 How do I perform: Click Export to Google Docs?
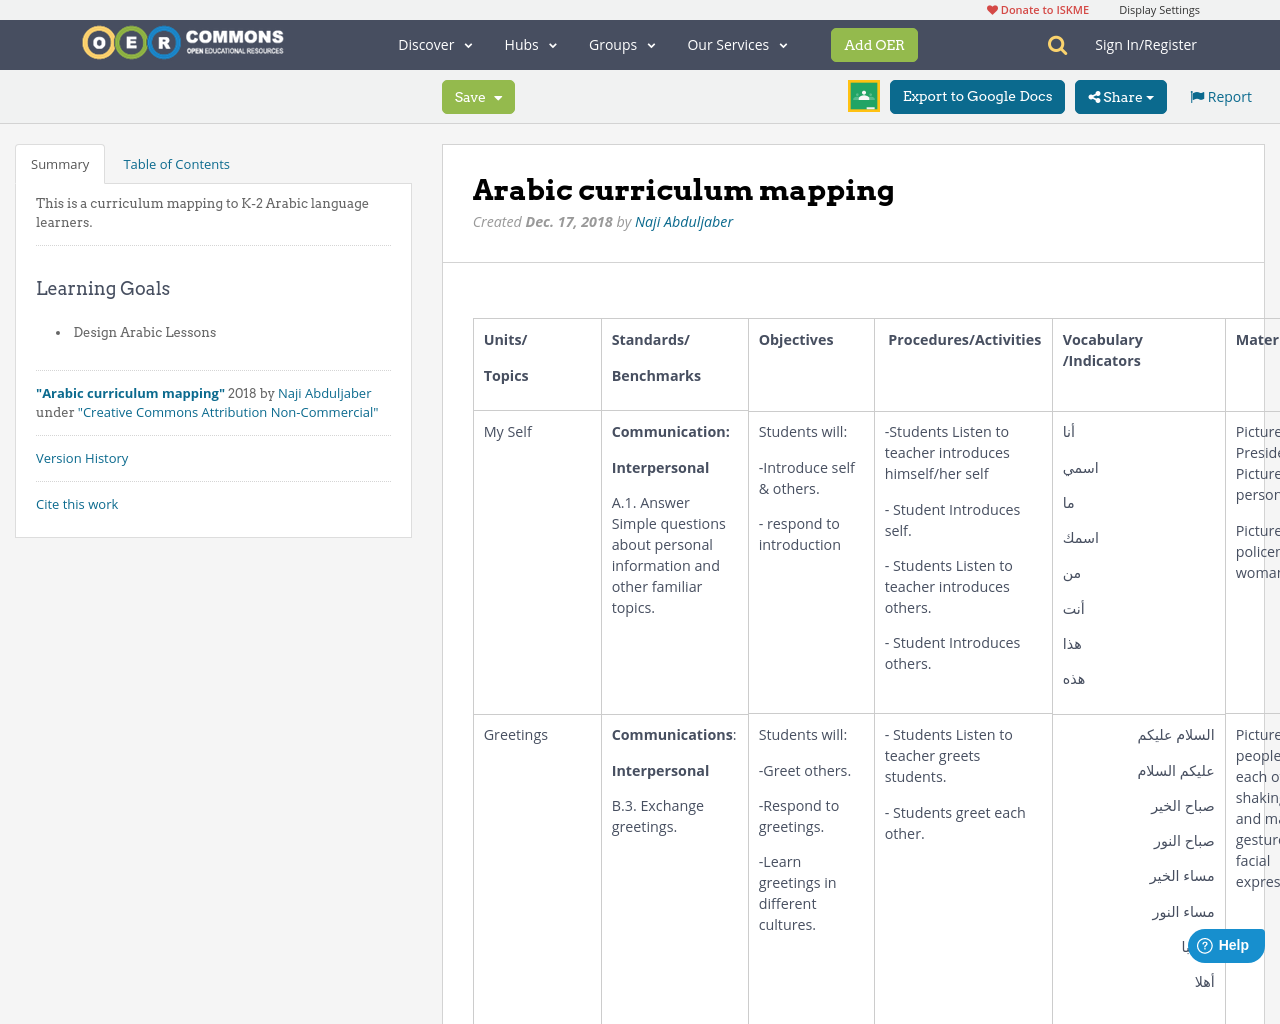[977, 97]
